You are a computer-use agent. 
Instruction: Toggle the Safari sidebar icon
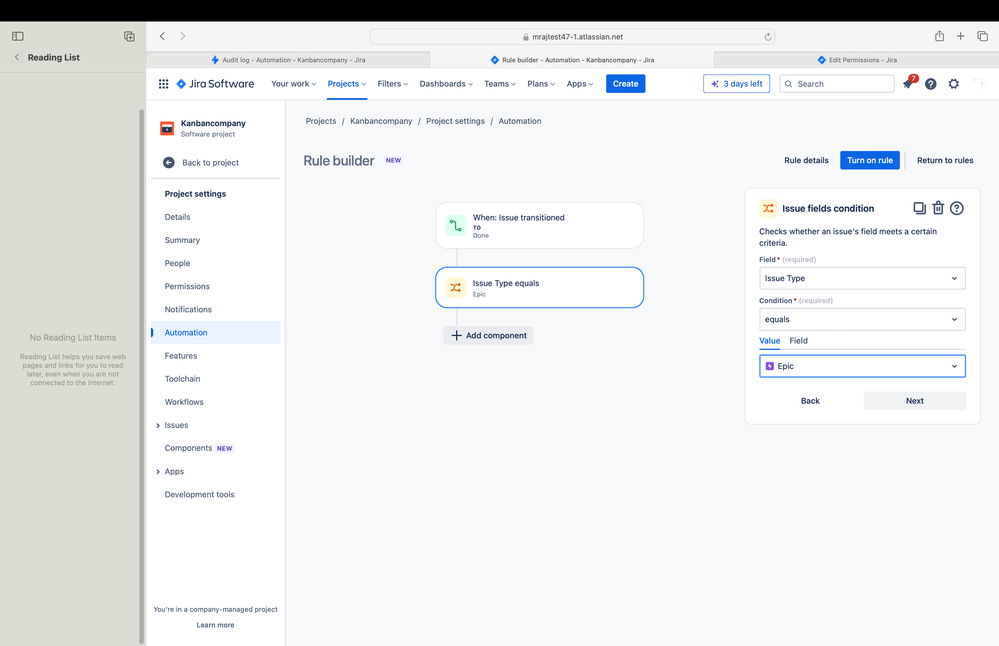point(18,36)
